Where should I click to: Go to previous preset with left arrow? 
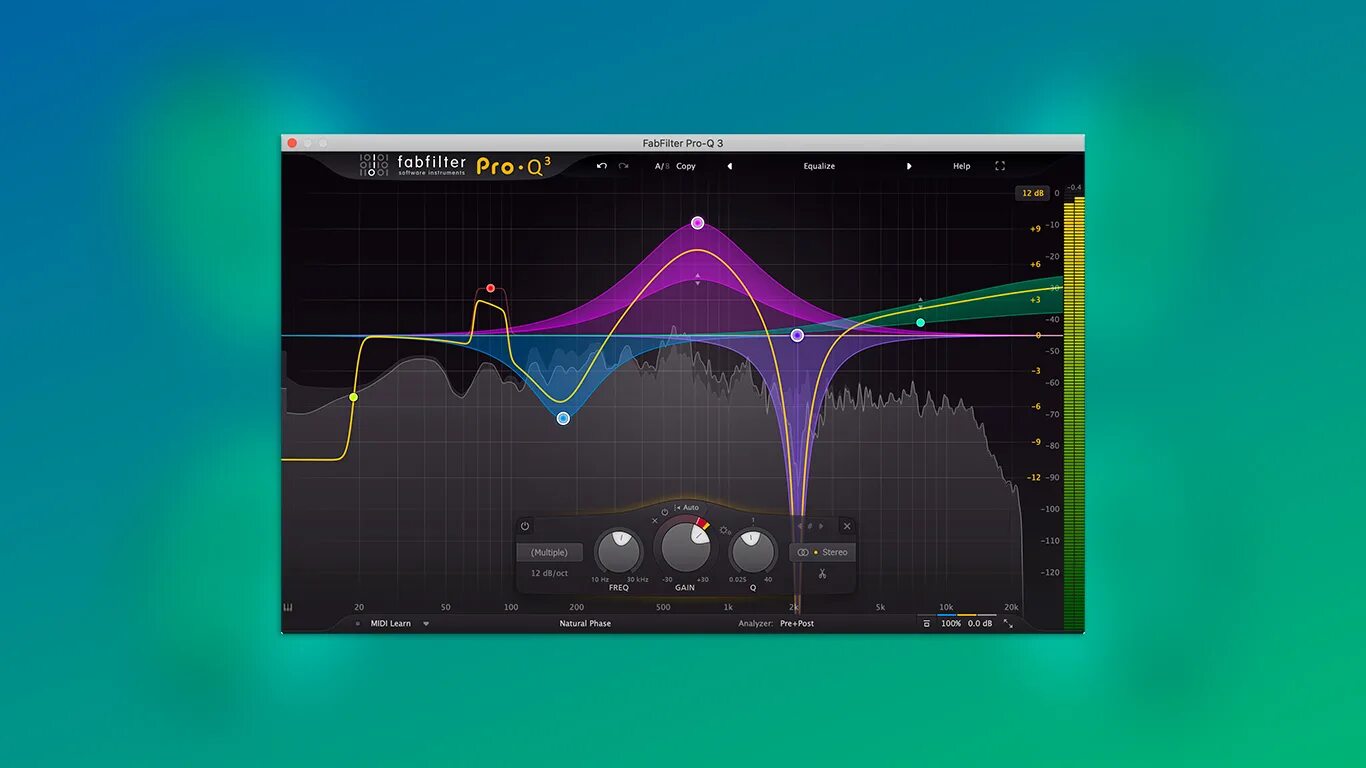729,166
